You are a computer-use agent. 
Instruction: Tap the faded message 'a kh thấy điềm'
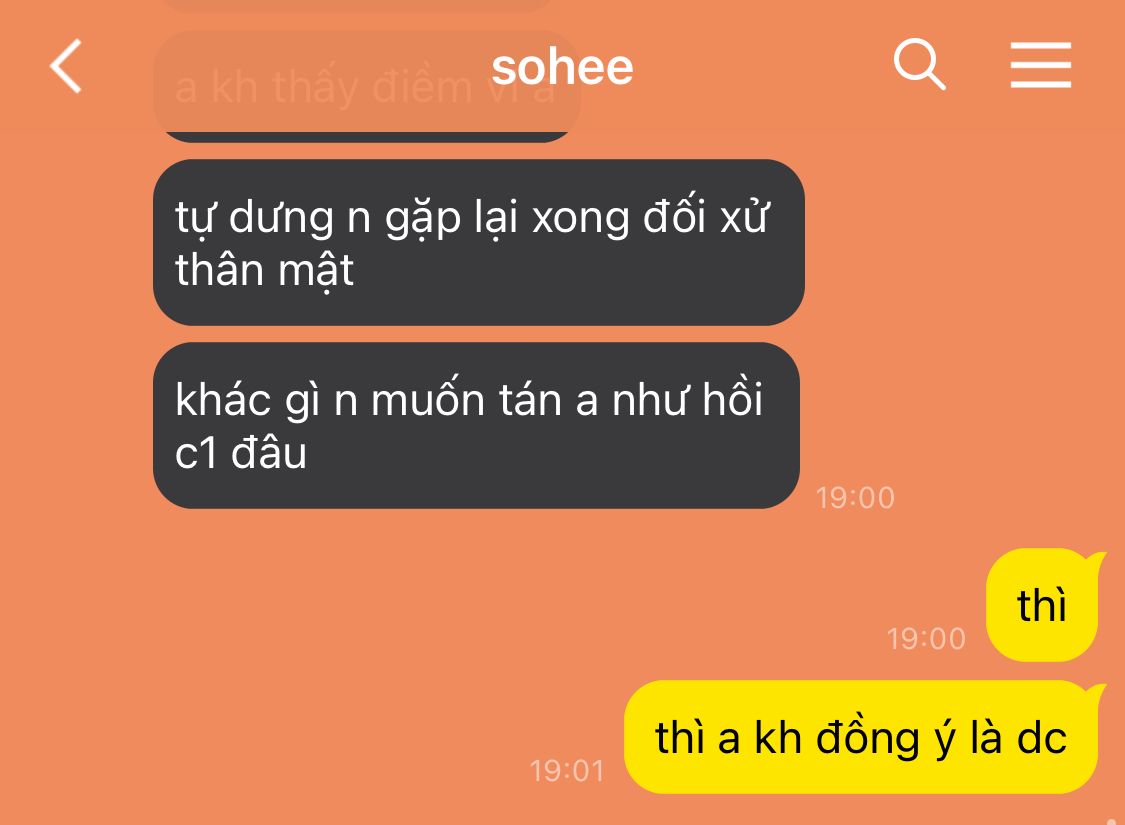[365, 88]
